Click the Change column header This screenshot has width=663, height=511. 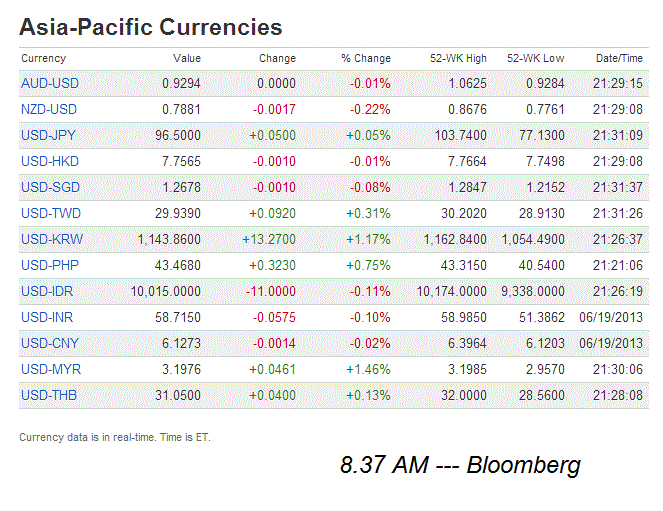277,58
